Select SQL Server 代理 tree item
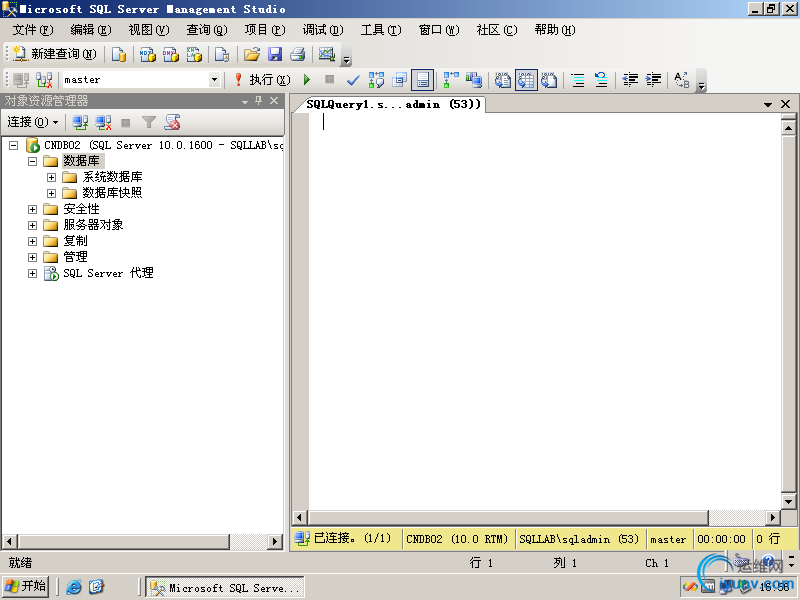The image size is (800, 600). coord(108,273)
